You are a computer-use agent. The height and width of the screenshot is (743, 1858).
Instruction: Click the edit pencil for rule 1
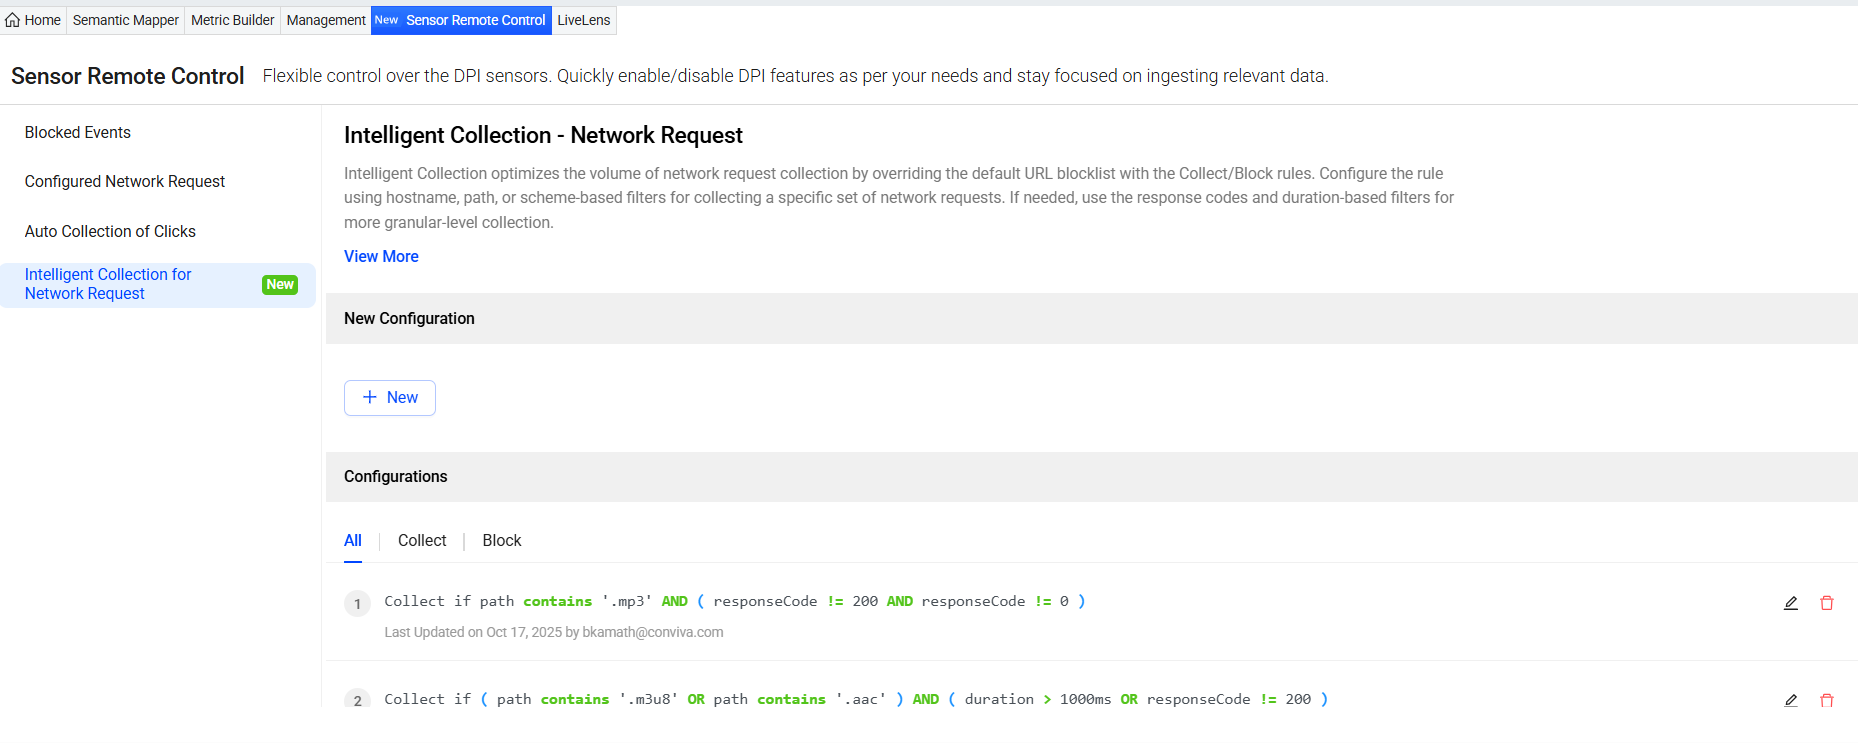tap(1791, 603)
